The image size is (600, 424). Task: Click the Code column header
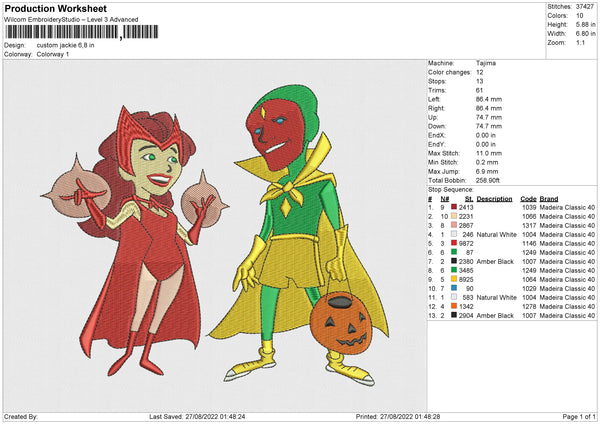pyautogui.click(x=528, y=198)
